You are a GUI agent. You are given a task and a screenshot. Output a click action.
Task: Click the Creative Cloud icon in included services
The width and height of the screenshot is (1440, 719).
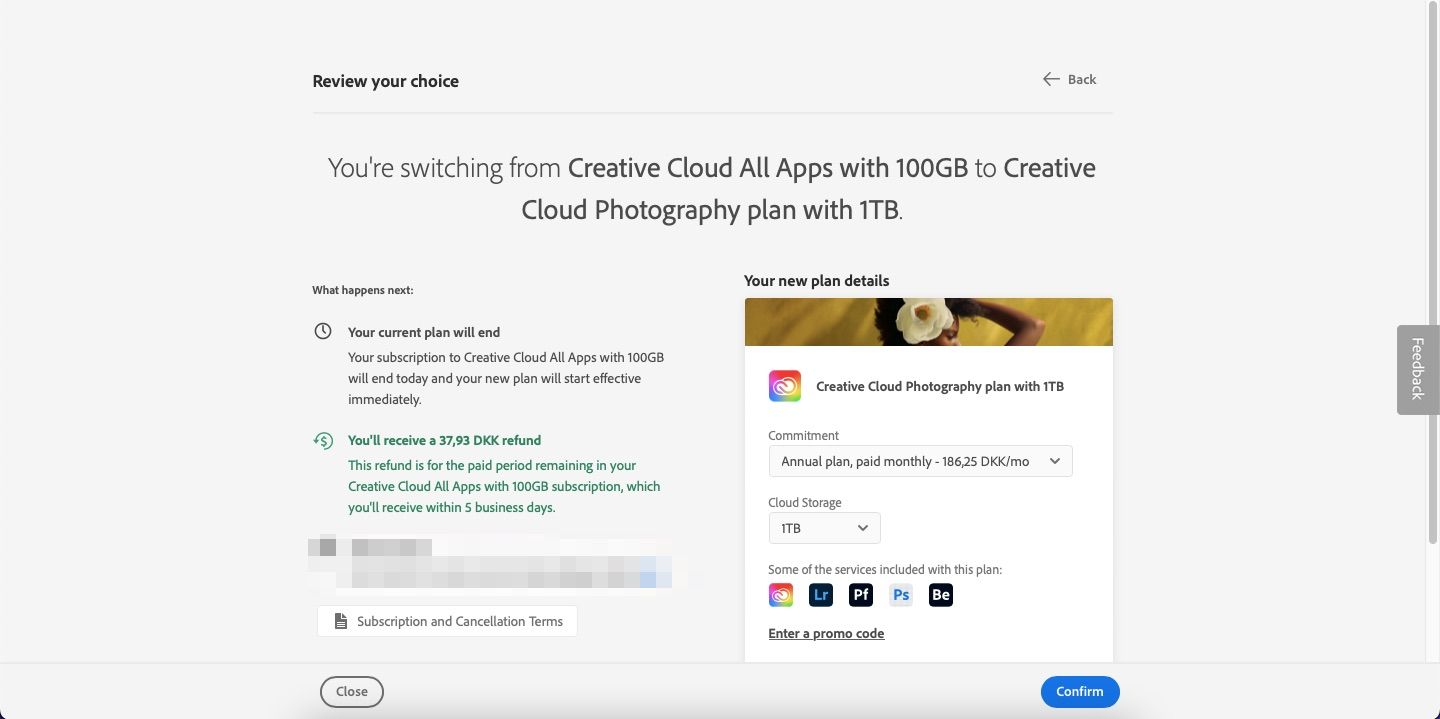click(x=781, y=595)
